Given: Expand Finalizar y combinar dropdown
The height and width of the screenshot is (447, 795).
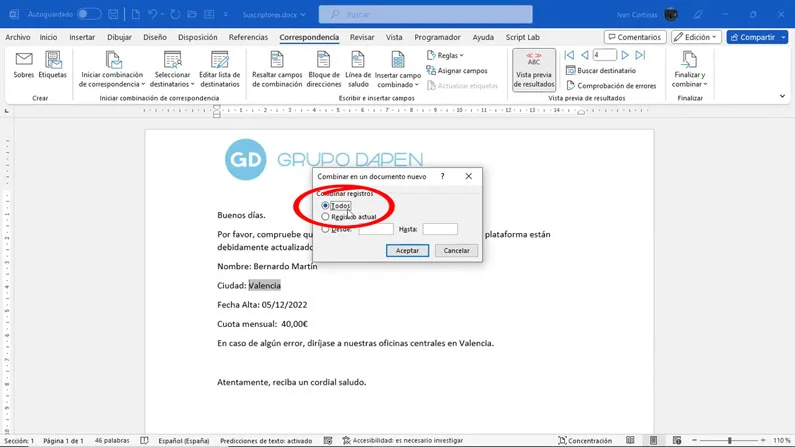Looking at the screenshot, I should pyautogui.click(x=689, y=70).
